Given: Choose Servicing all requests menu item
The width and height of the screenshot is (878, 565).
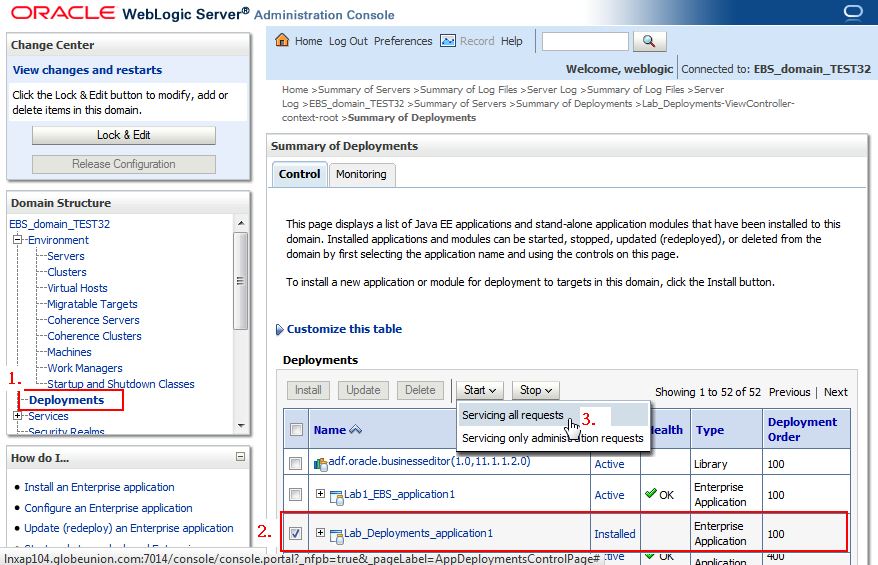Looking at the screenshot, I should pos(513,415).
